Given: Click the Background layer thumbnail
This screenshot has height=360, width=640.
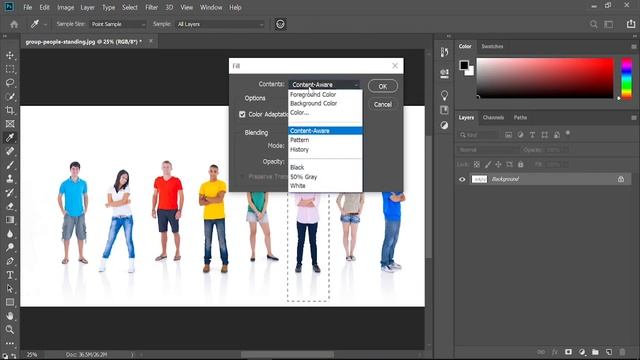Looking at the screenshot, I should coord(479,179).
